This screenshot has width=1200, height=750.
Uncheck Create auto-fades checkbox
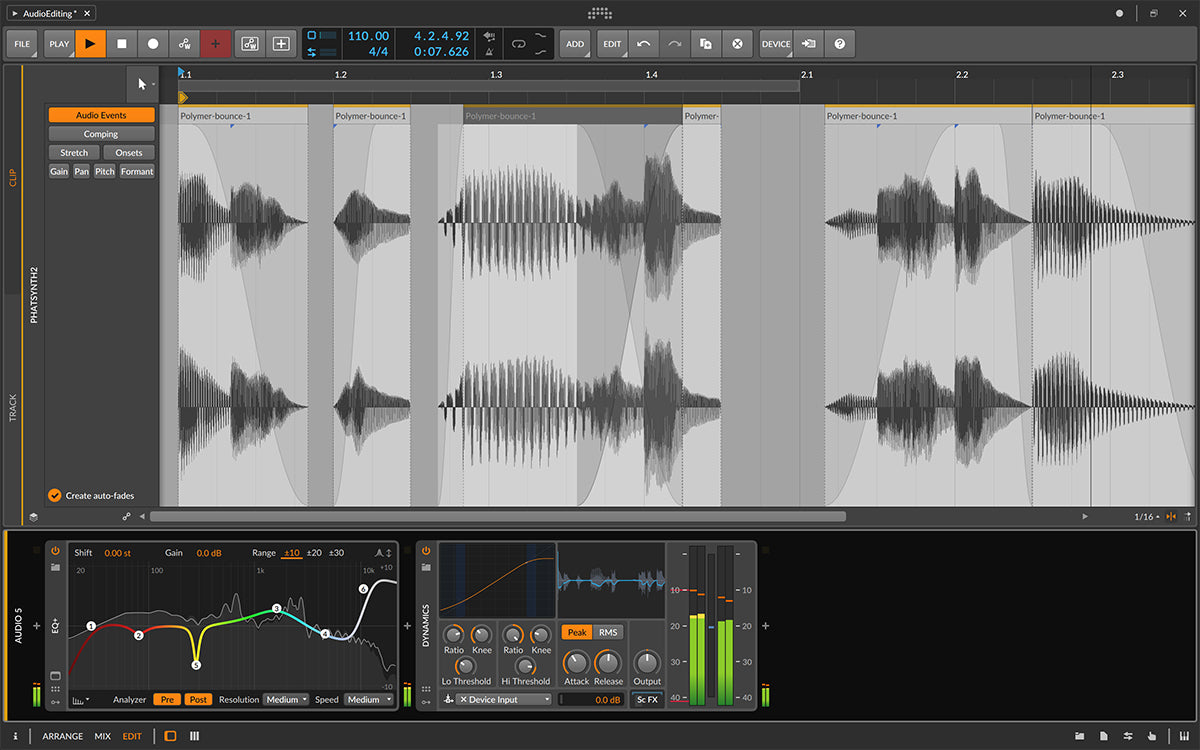coord(55,495)
